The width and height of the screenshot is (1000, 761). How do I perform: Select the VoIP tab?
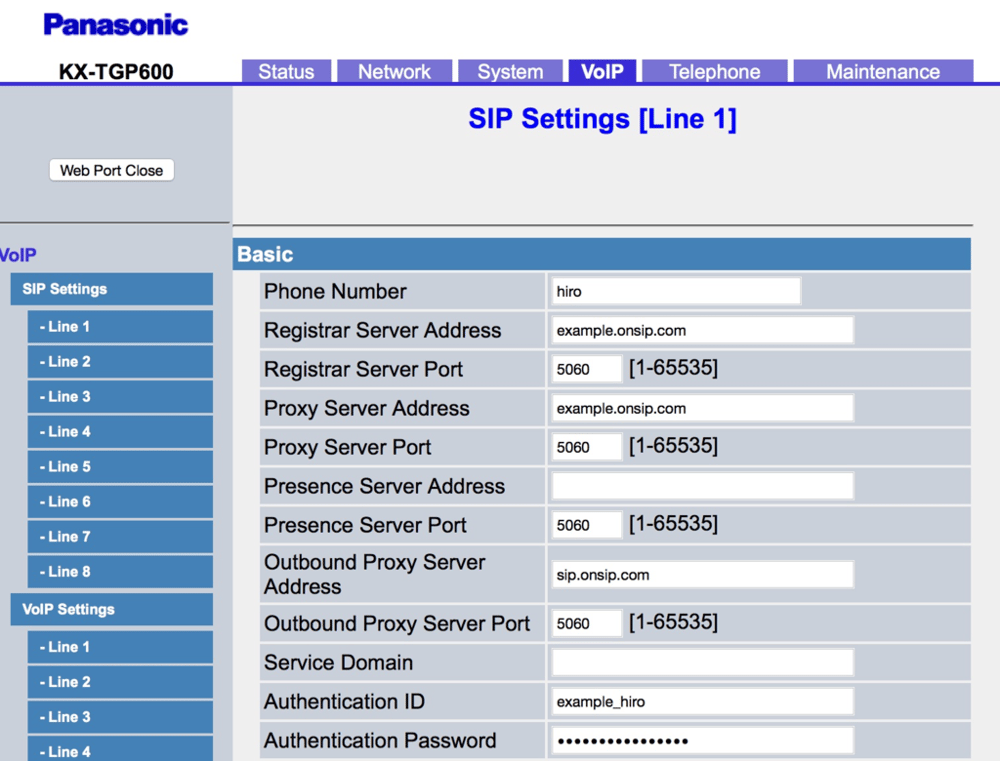point(602,71)
